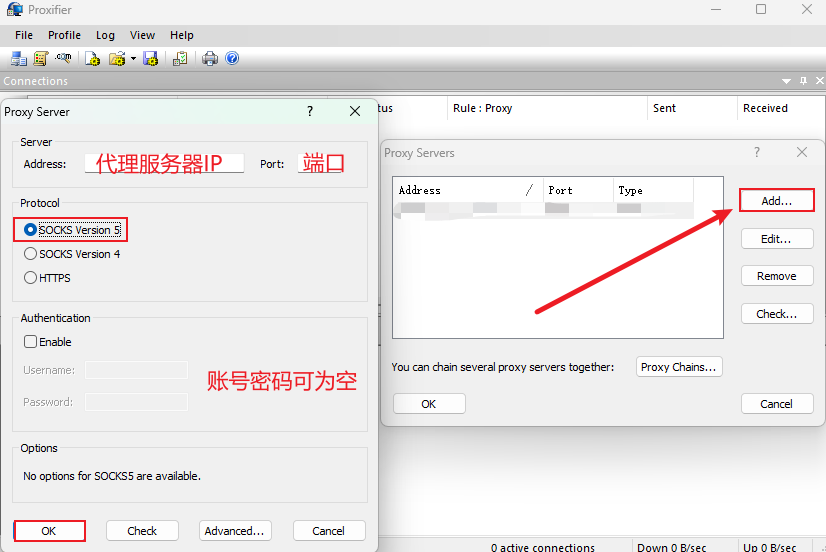The height and width of the screenshot is (552, 826).
Task: Maximize the Proxifier window
Action: tap(761, 9)
